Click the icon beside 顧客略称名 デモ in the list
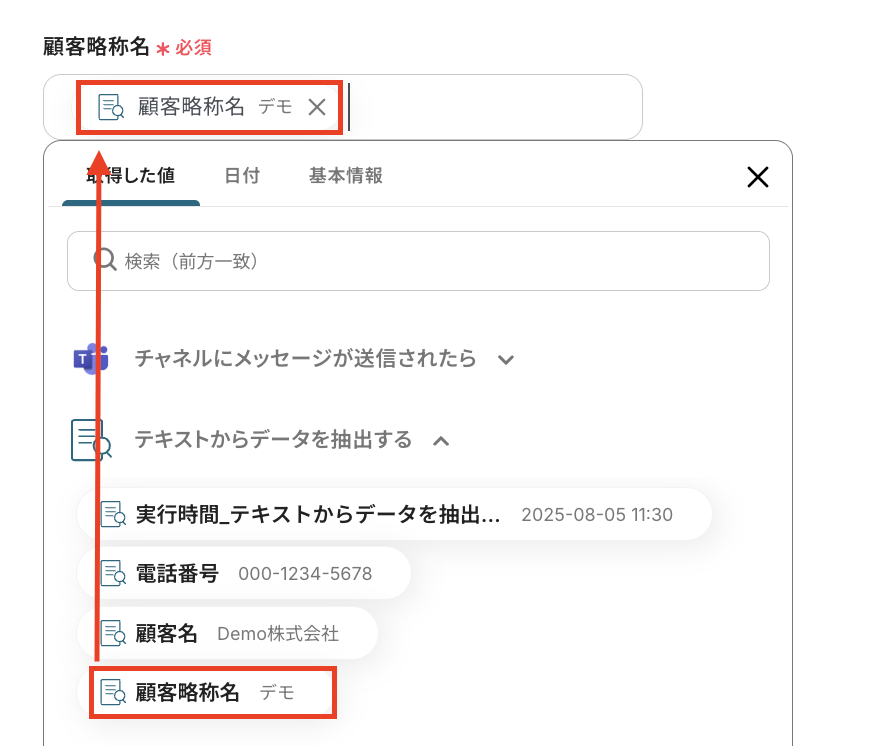This screenshot has width=890, height=746. 113,693
